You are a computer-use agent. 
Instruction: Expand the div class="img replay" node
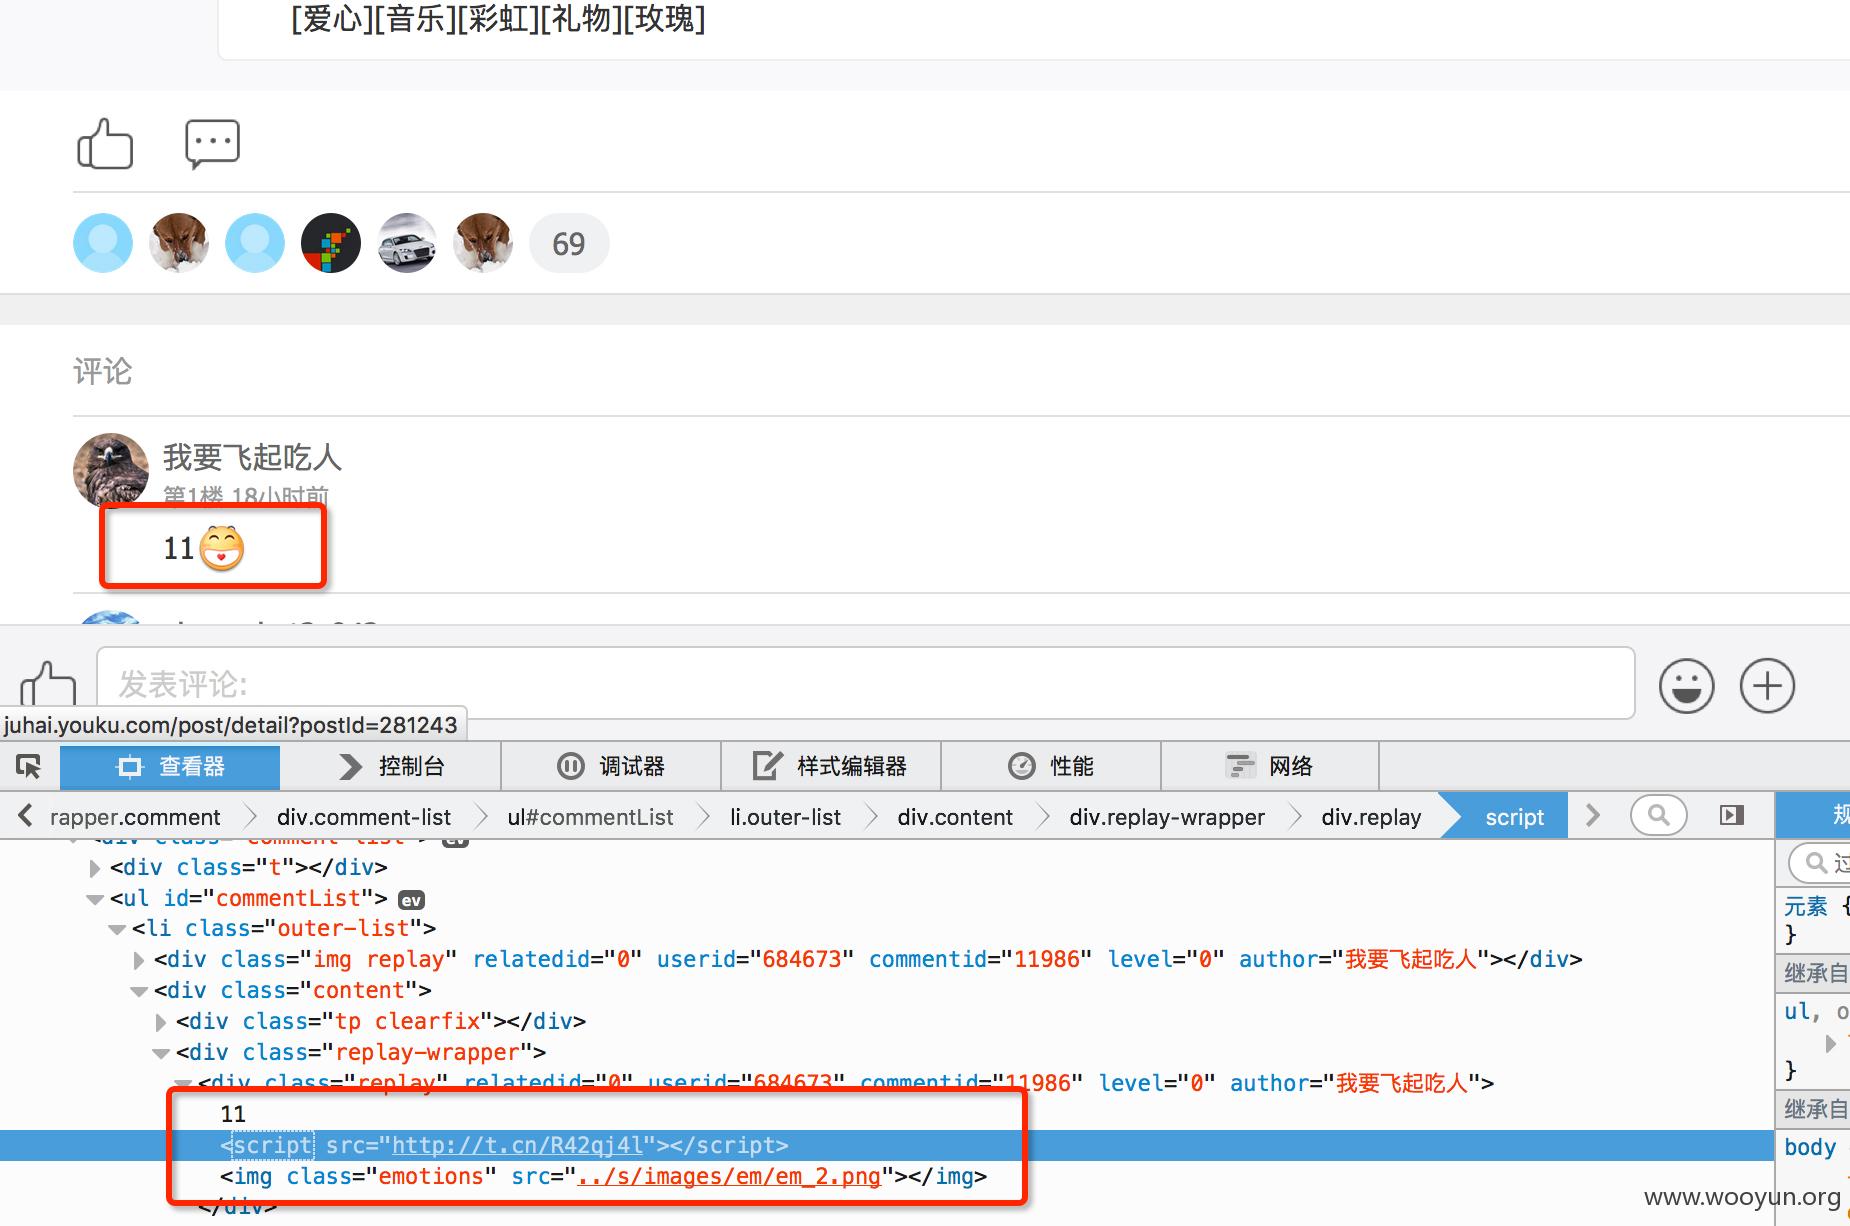click(x=139, y=961)
